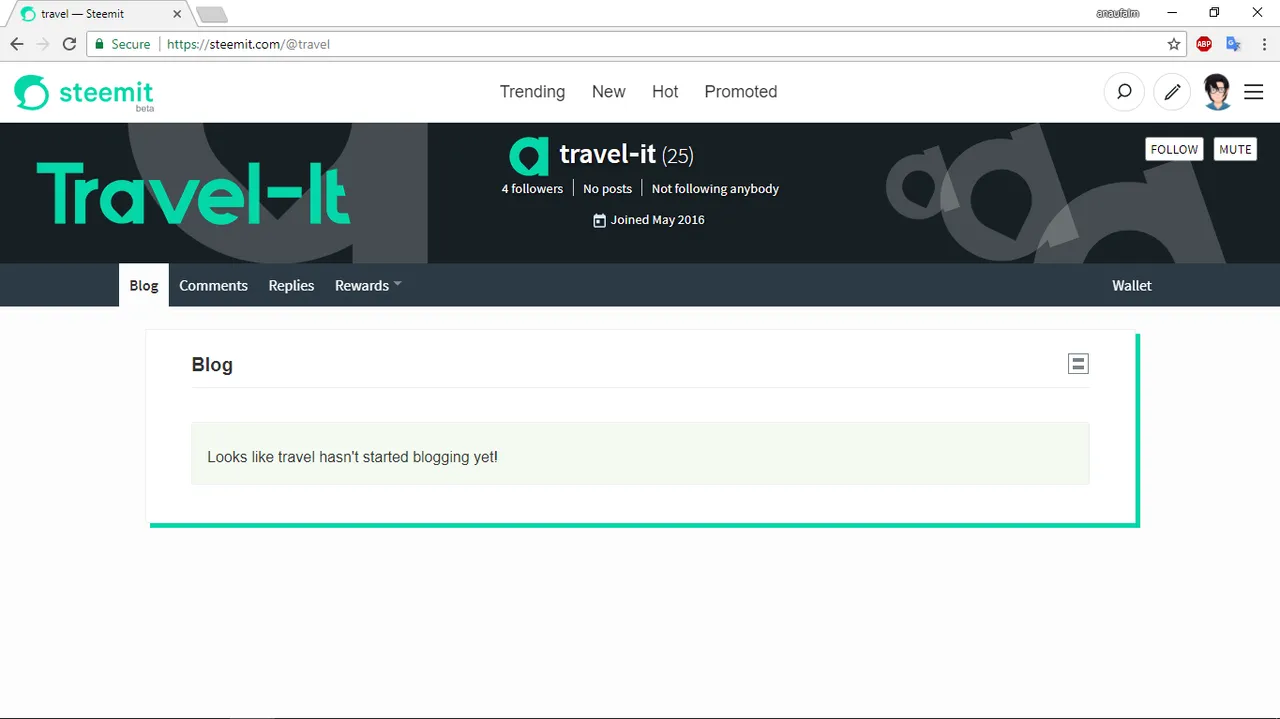Click the Chrome profile name button
The image size is (1280, 719).
click(x=1117, y=13)
